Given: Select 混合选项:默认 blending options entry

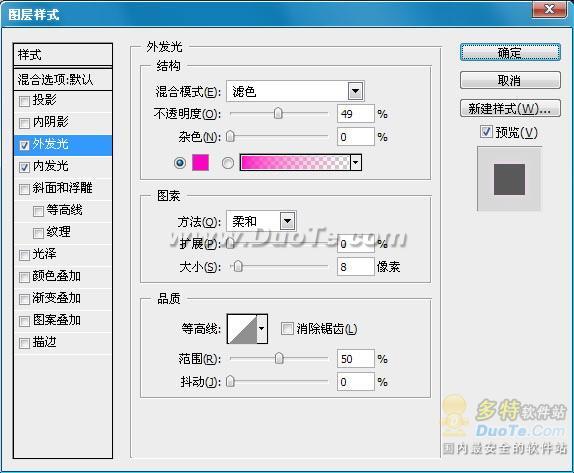Looking at the screenshot, I should (x=63, y=79).
